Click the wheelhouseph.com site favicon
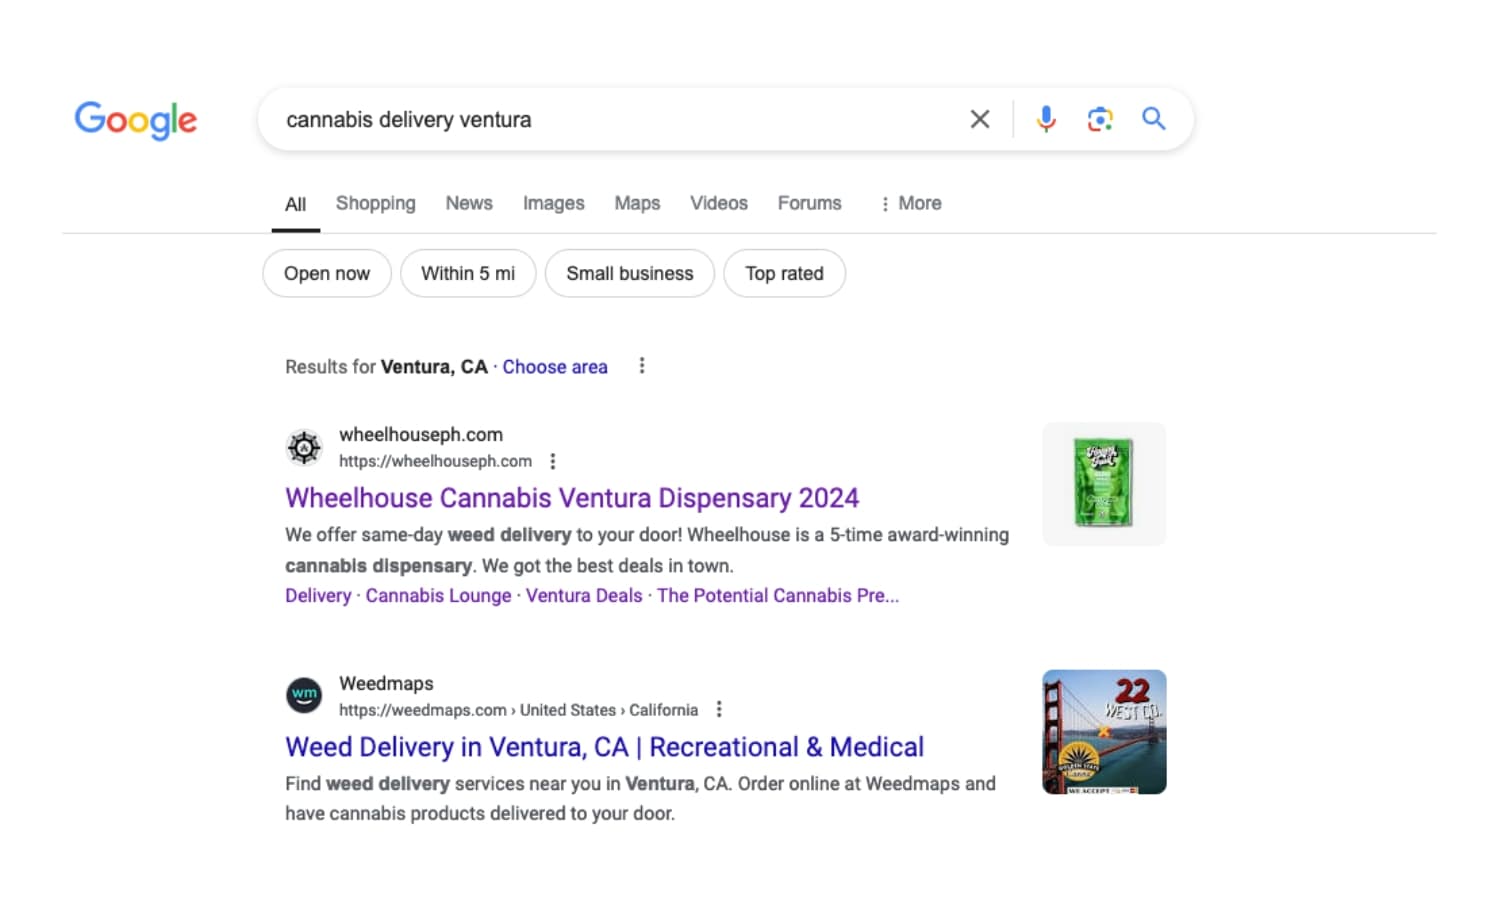The width and height of the screenshot is (1500, 900). tap(304, 447)
